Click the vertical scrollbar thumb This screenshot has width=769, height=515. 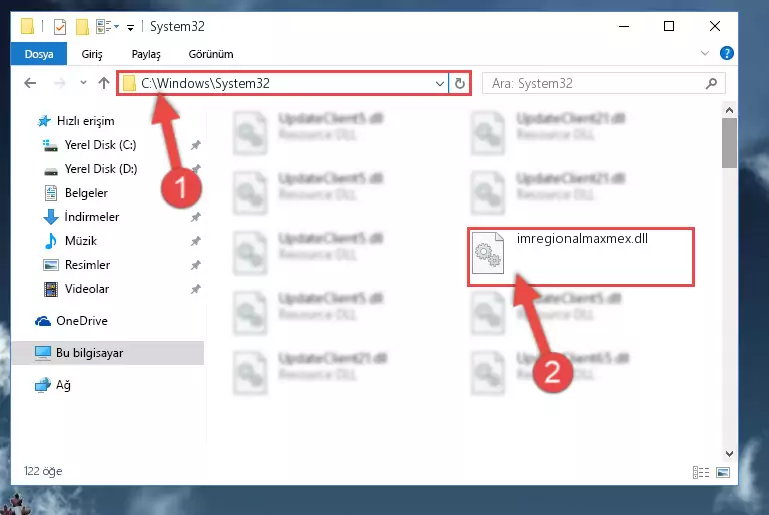tap(729, 143)
